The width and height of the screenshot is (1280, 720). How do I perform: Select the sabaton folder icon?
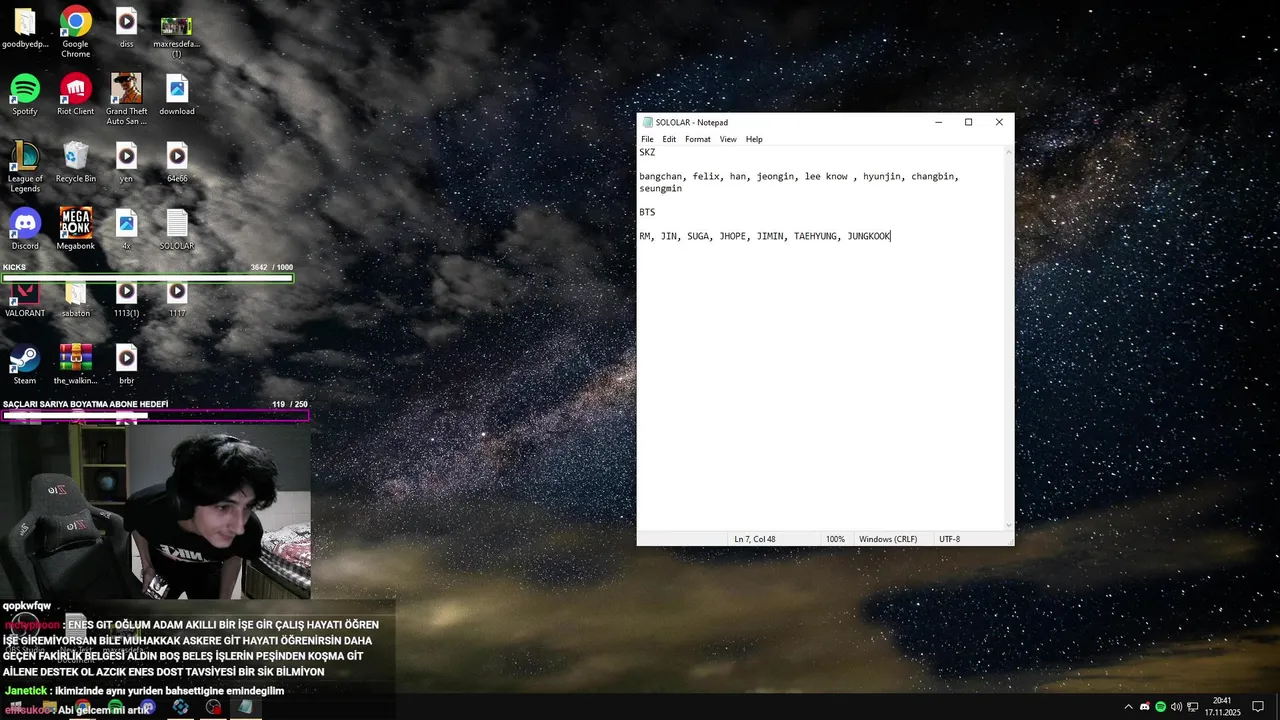click(75, 299)
